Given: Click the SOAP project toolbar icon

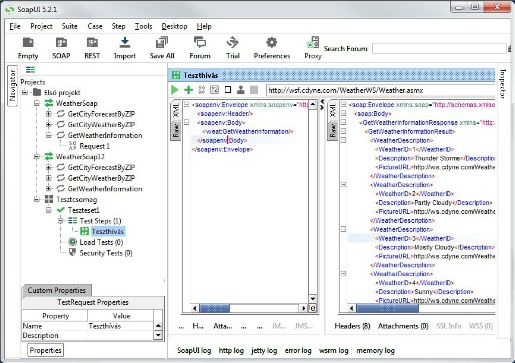Looking at the screenshot, I should coord(61,48).
